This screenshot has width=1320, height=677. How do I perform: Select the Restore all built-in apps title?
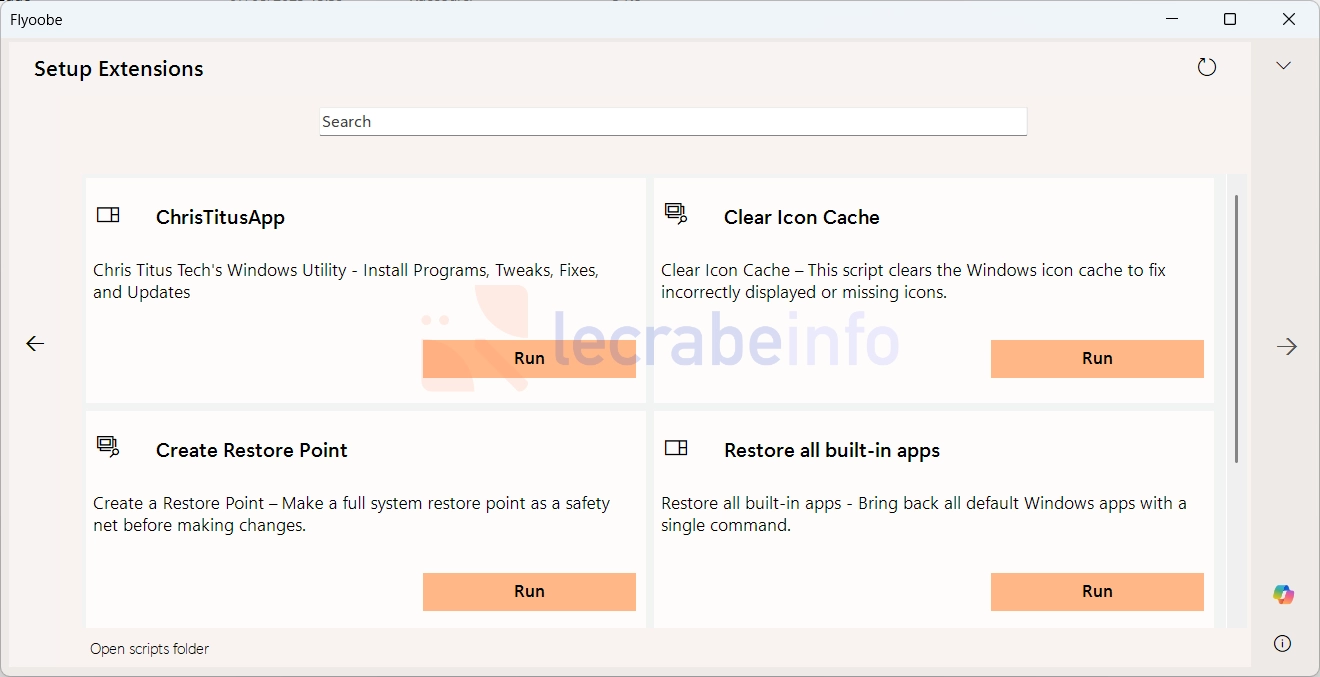click(x=832, y=451)
